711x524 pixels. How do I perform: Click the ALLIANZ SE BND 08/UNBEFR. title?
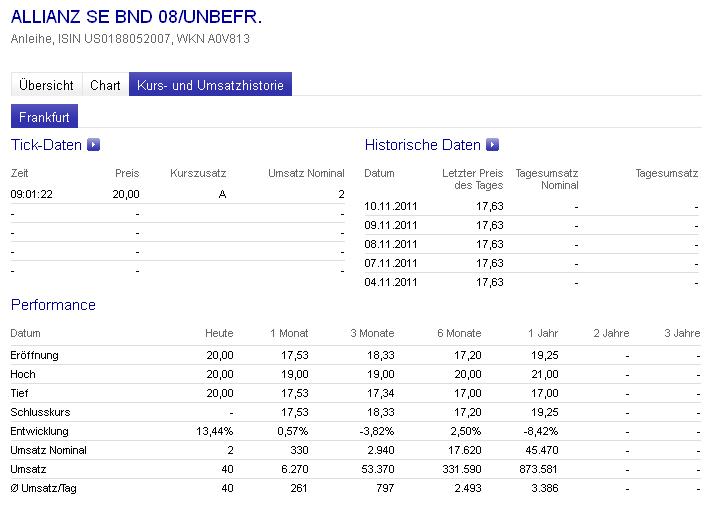[x=136, y=17]
